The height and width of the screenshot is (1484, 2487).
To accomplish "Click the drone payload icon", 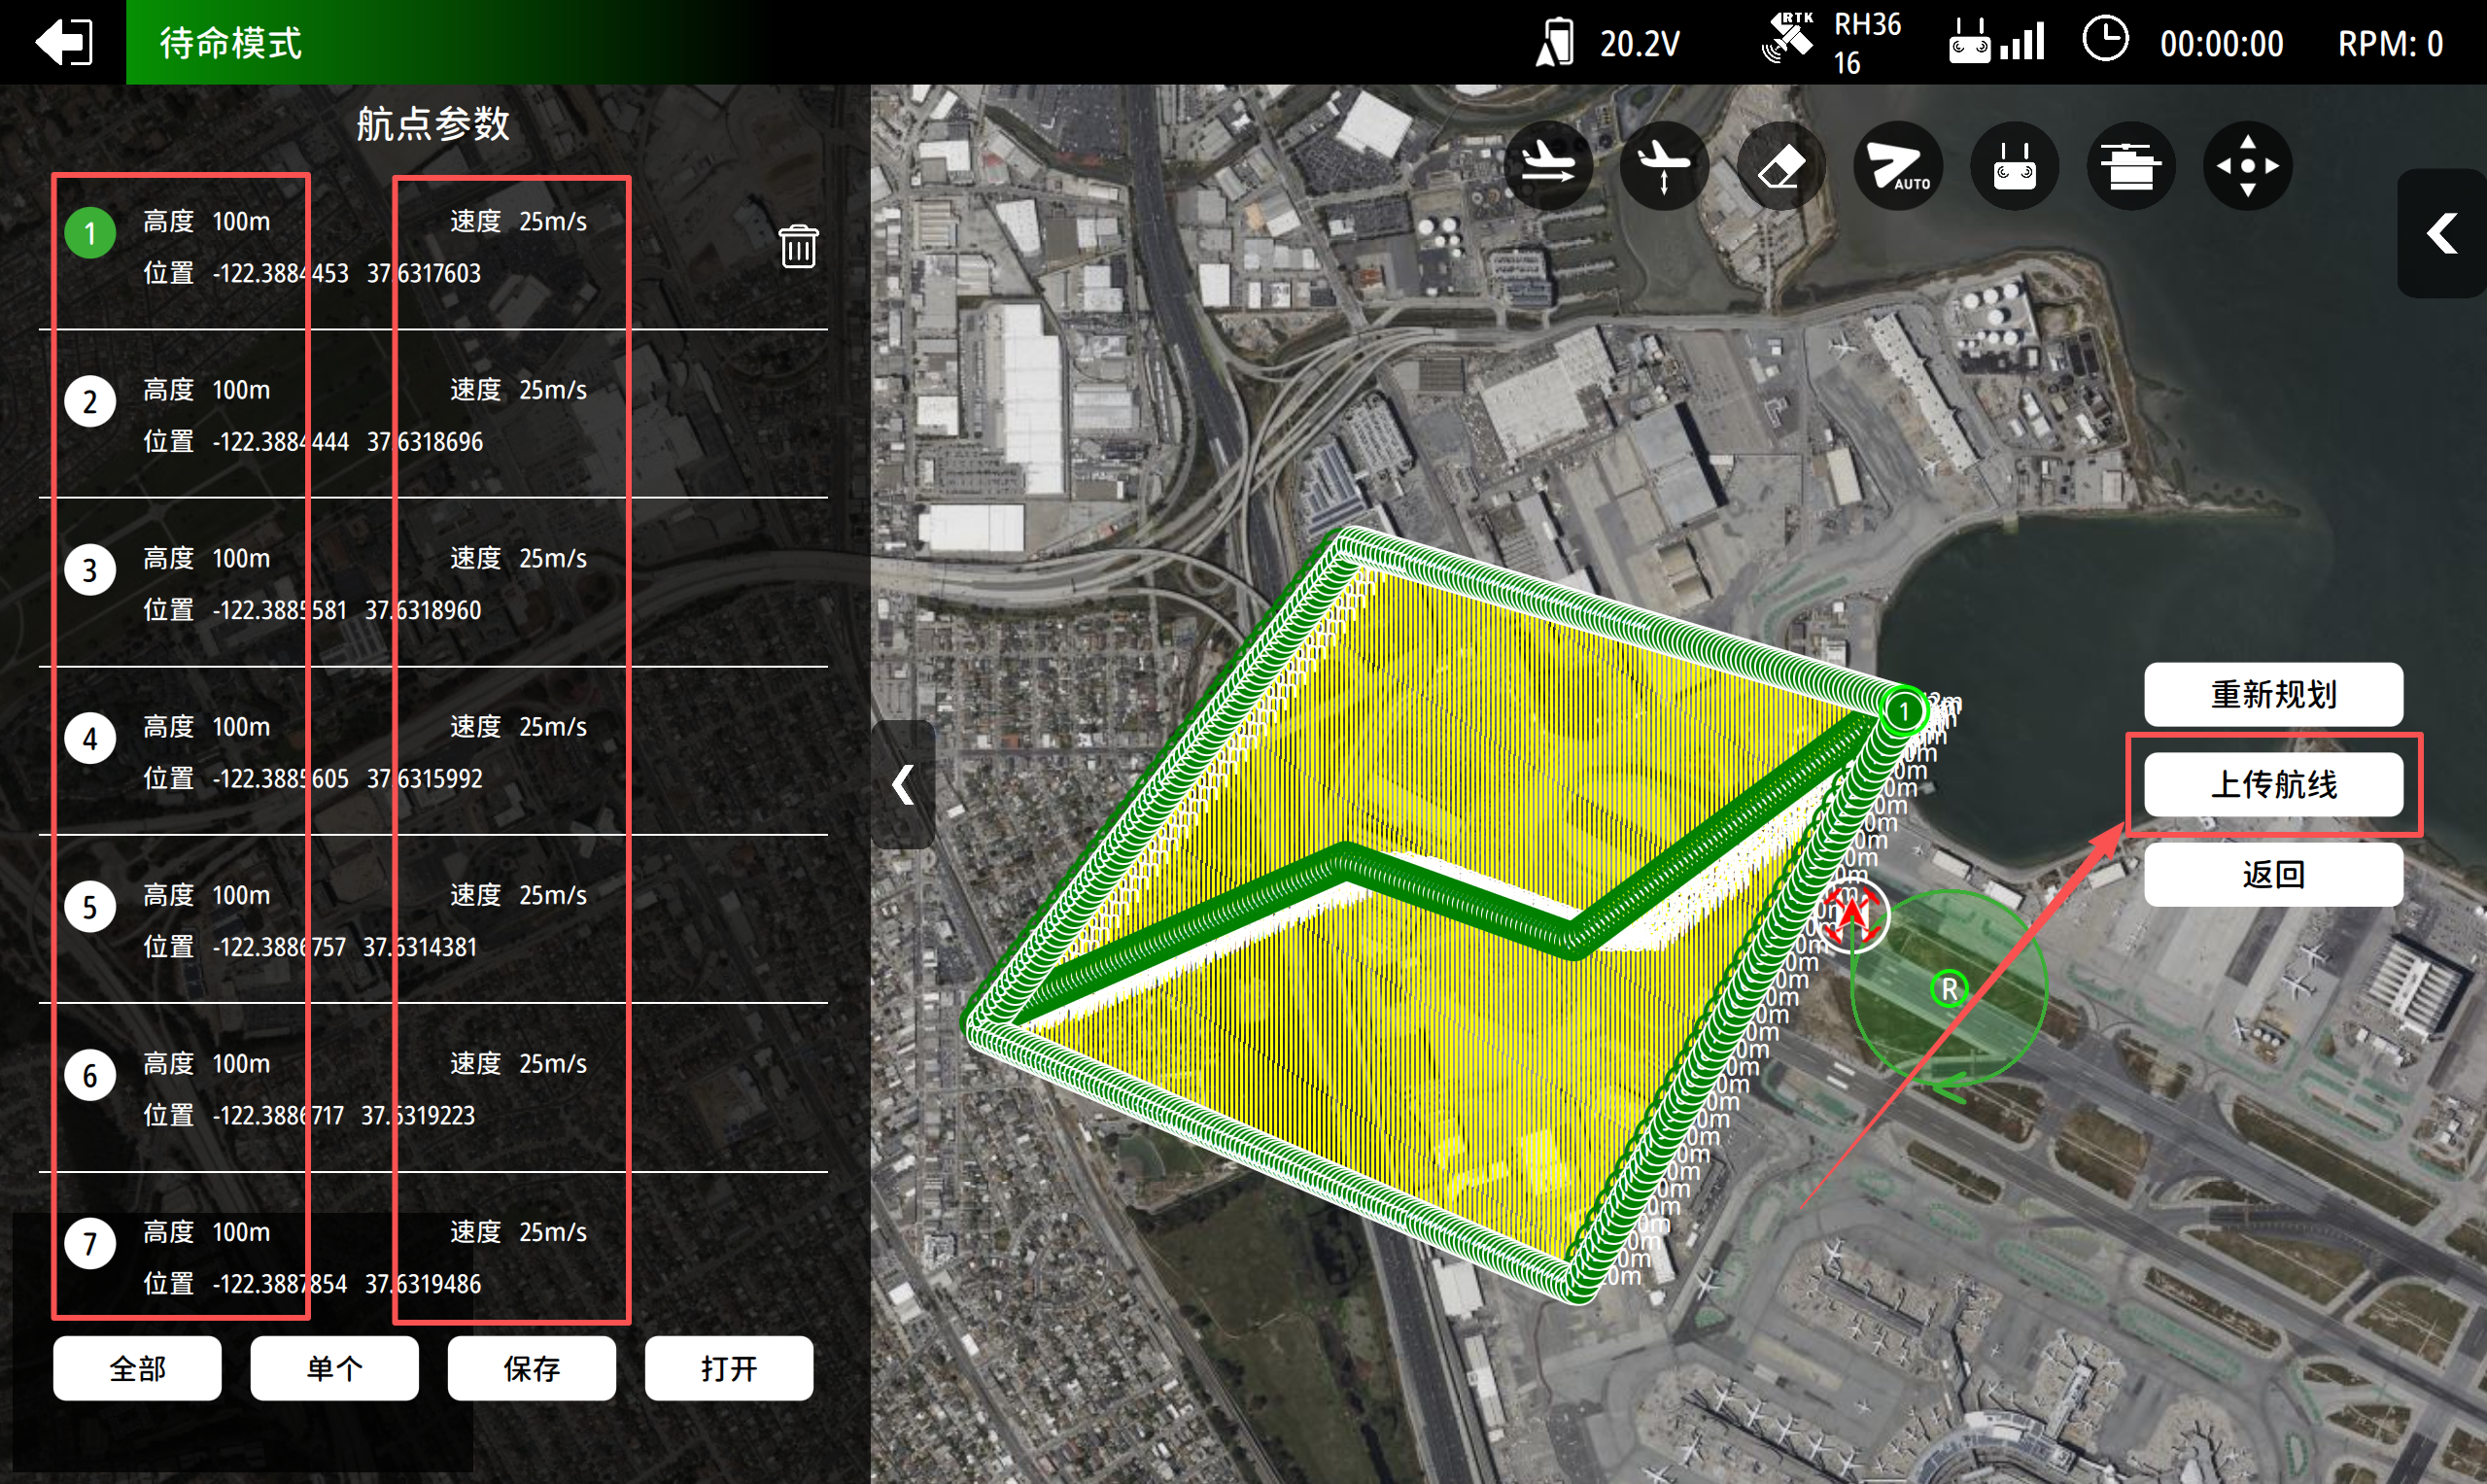I will pyautogui.click(x=2131, y=165).
